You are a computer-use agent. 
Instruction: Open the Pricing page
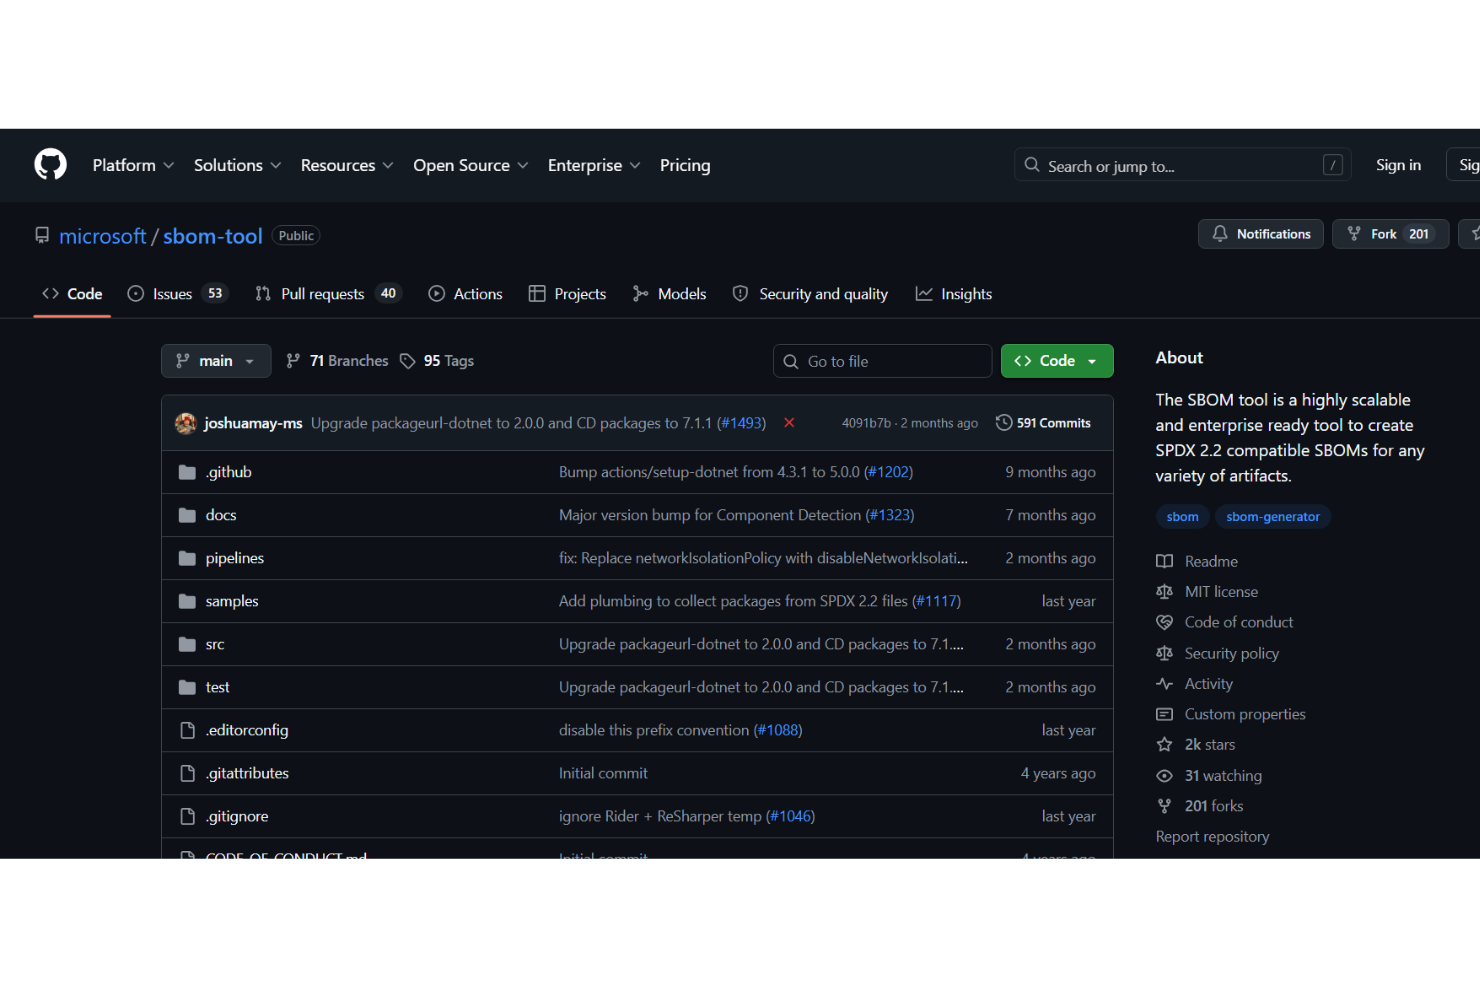click(x=685, y=165)
